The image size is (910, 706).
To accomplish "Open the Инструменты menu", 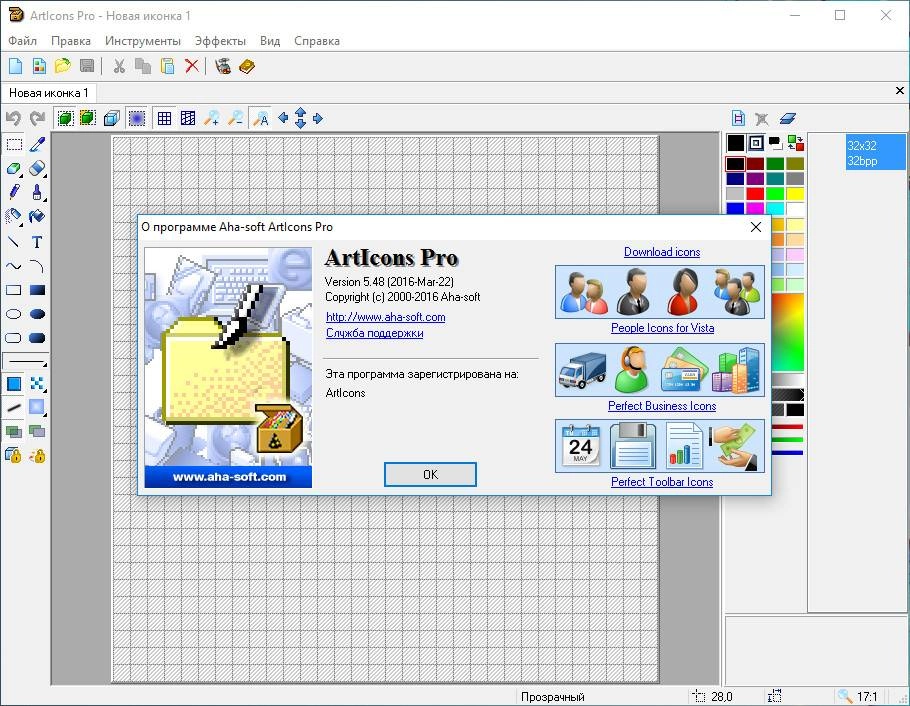I will (143, 41).
